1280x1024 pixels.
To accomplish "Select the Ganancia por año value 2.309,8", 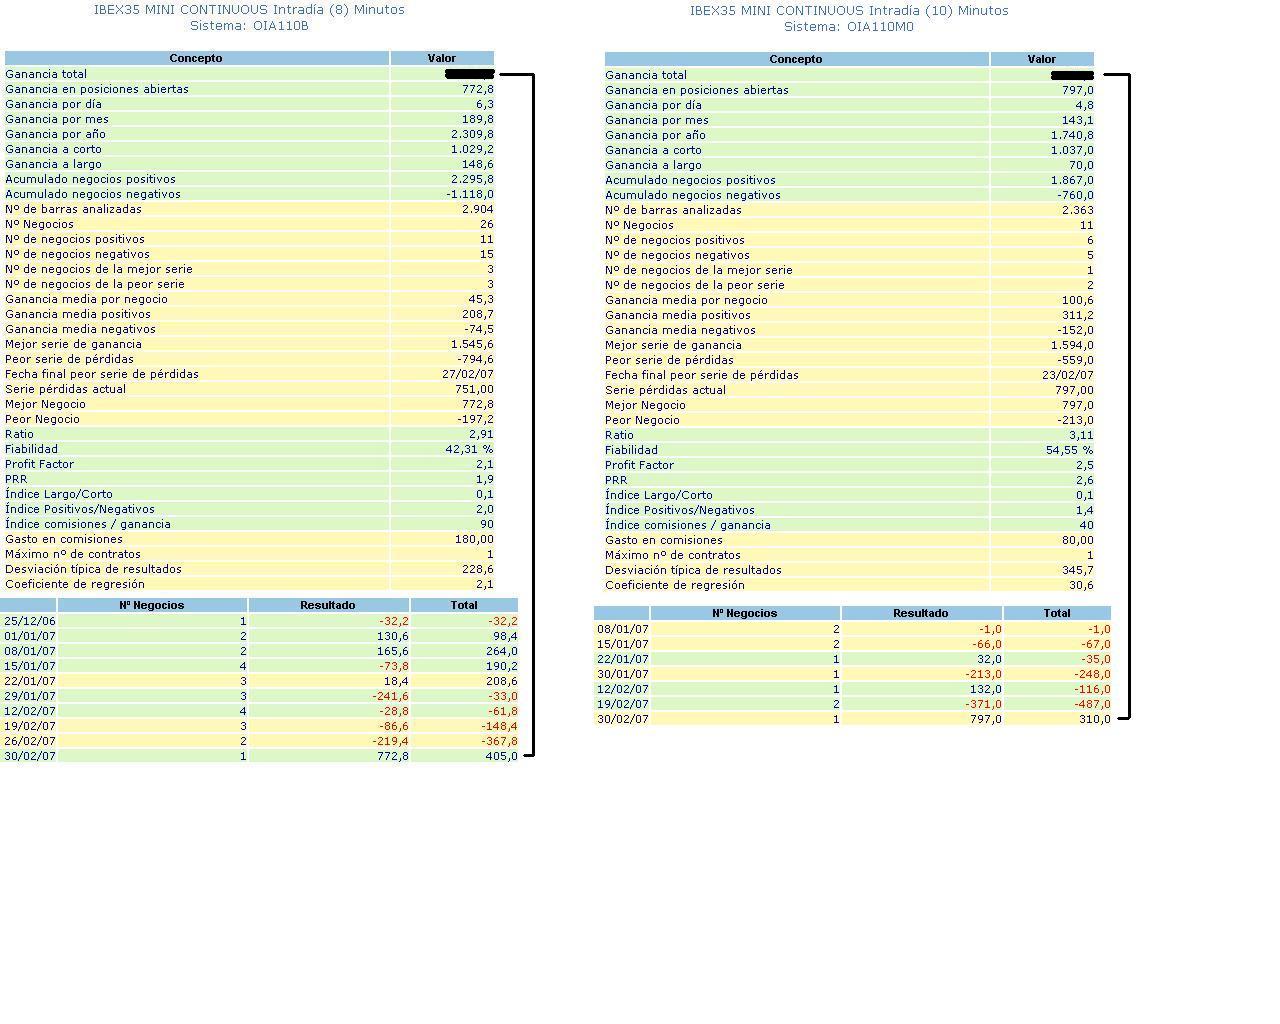I will pyautogui.click(x=472, y=134).
